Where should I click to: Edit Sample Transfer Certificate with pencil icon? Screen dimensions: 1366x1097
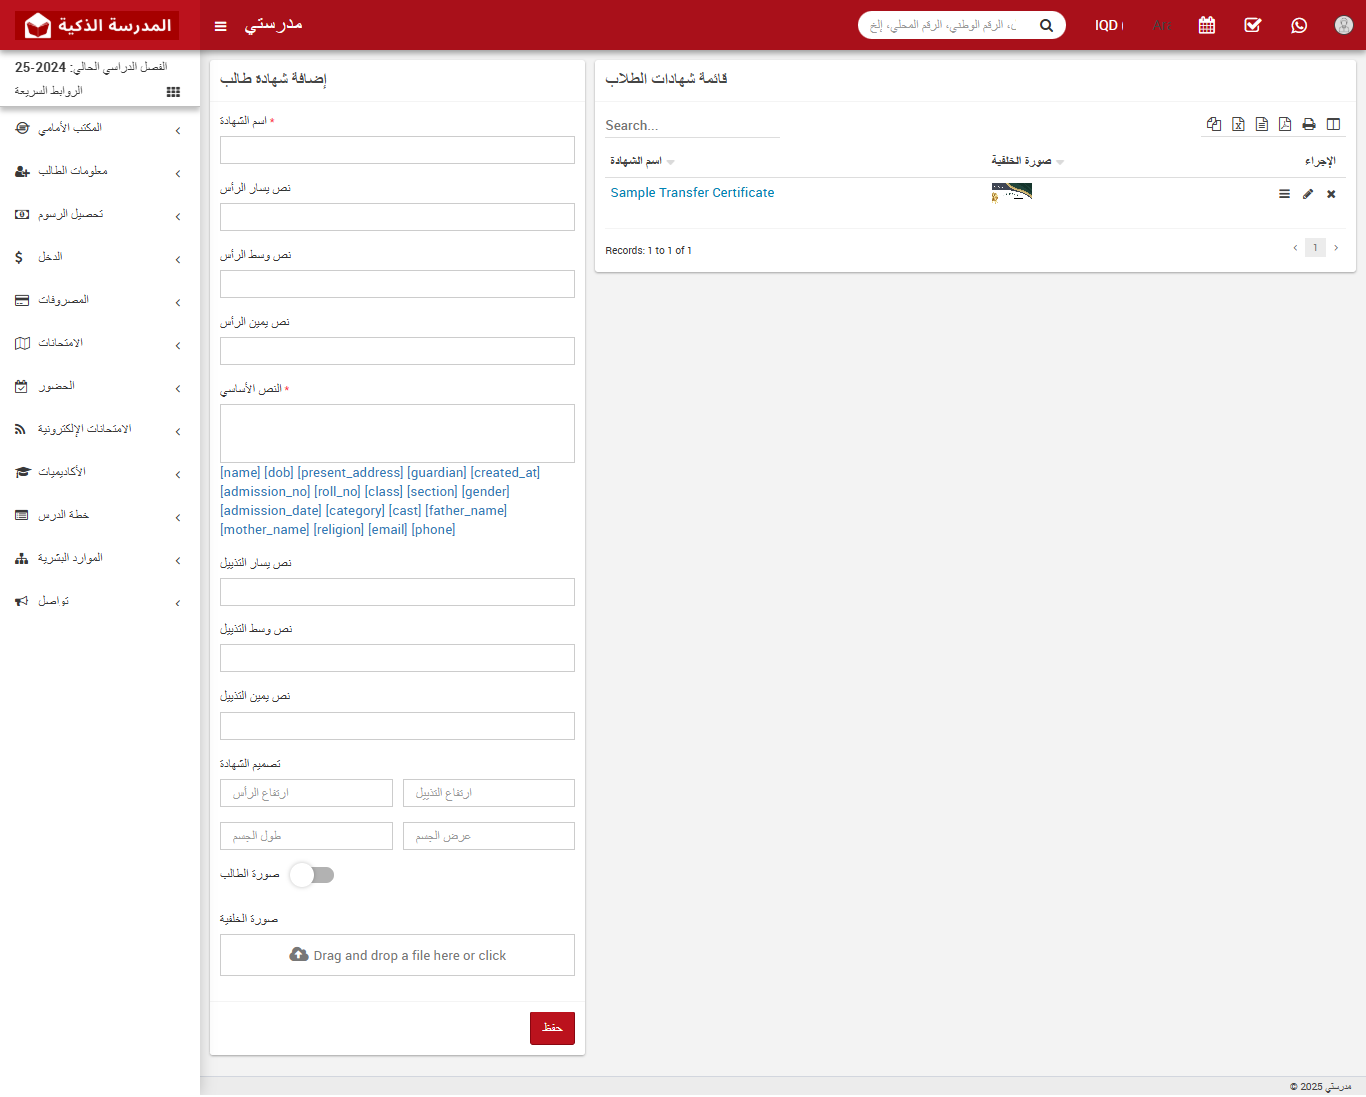1308,194
